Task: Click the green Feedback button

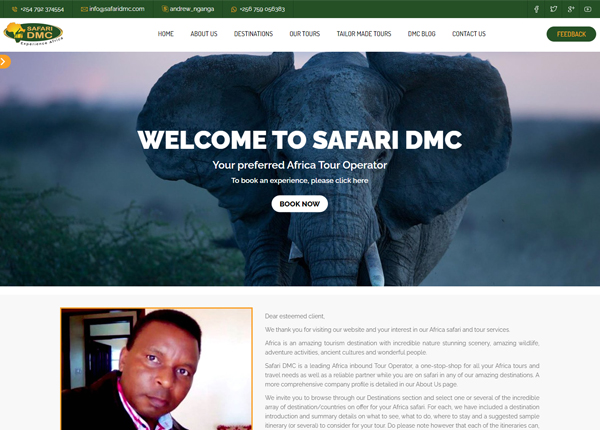Action: pos(571,34)
